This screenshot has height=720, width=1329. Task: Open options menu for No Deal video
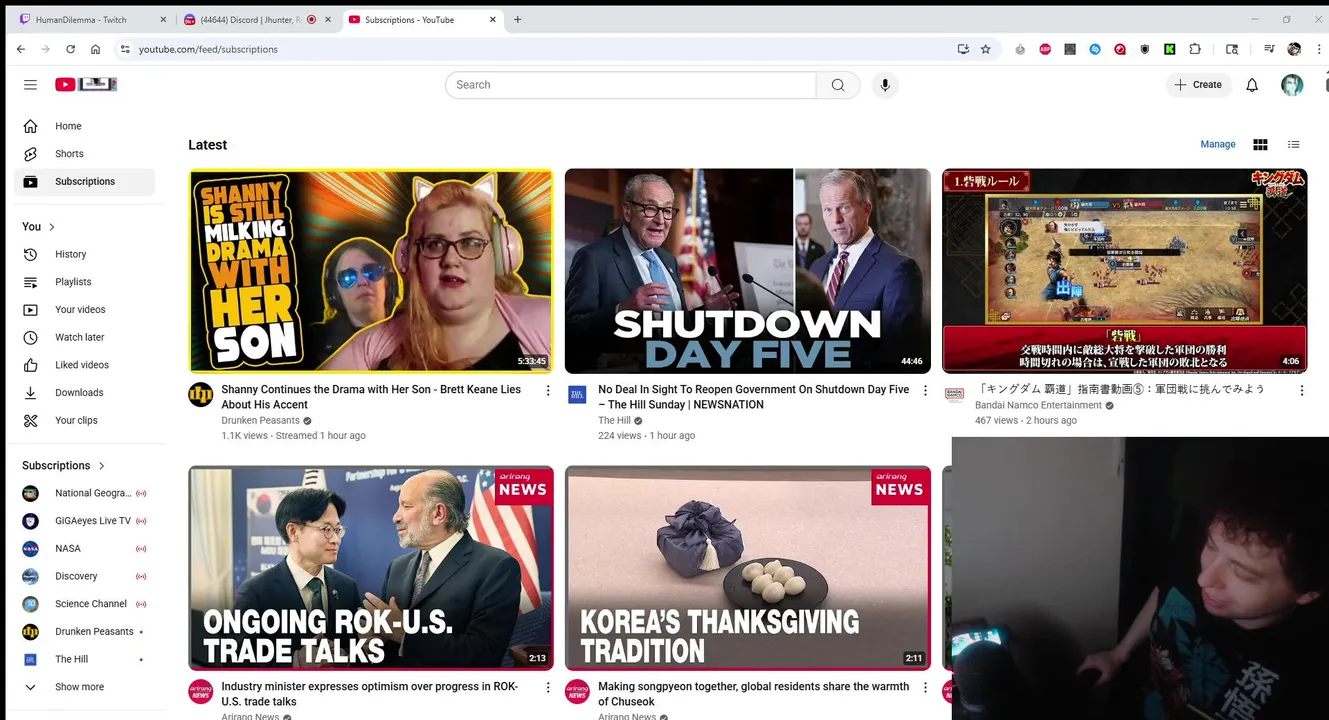(925, 390)
